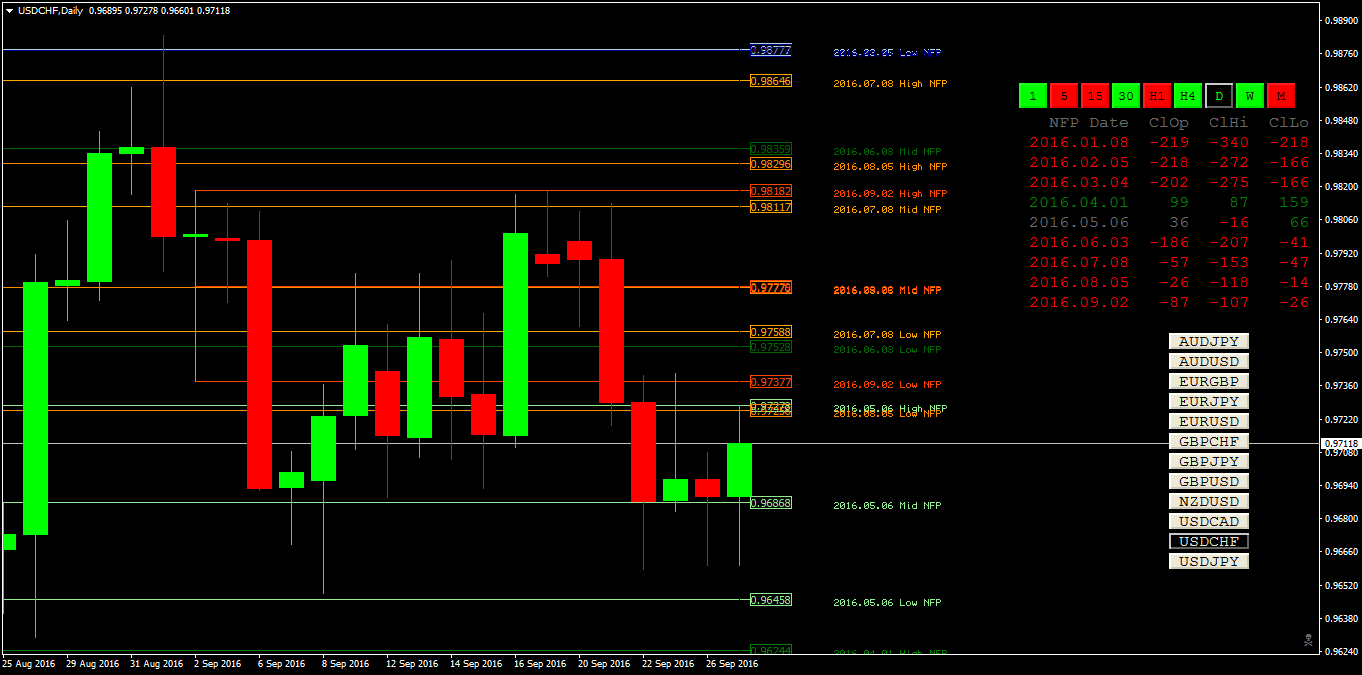
Task: Select EURUSD from the symbol list
Action: pyautogui.click(x=1208, y=420)
